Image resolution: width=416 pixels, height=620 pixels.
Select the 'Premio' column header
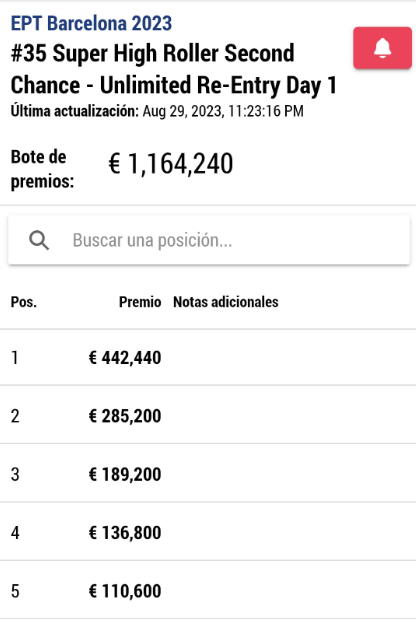pos(140,302)
